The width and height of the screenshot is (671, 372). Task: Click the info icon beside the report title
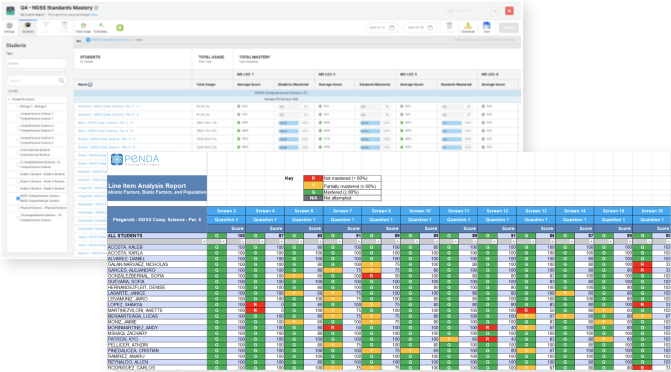(x=96, y=8)
